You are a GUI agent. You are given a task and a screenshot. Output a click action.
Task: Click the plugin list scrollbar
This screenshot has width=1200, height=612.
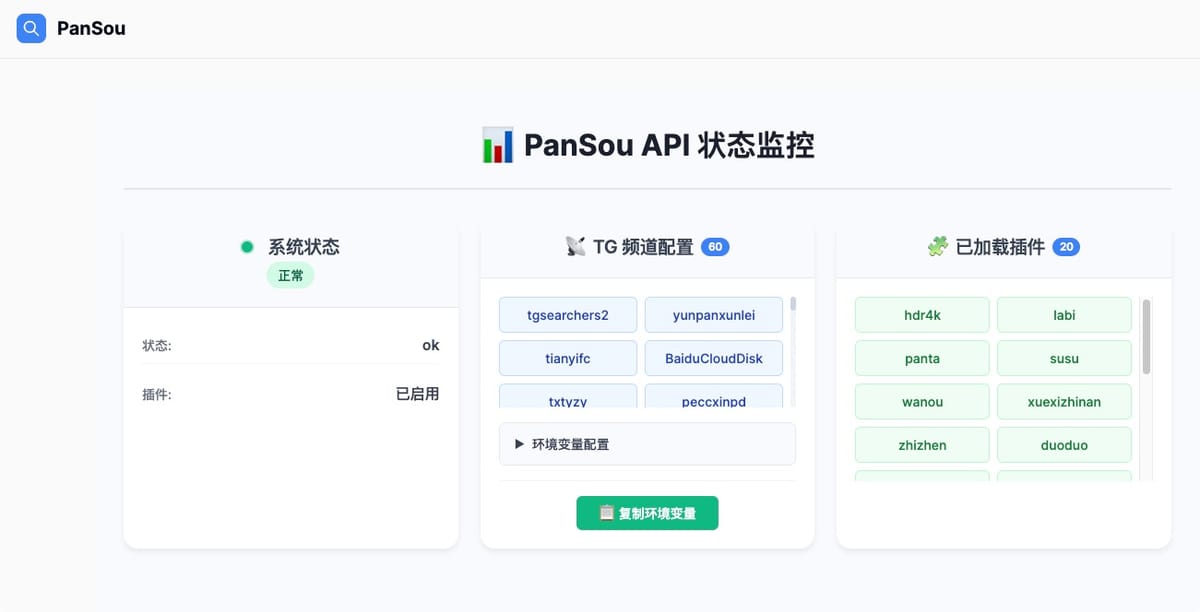1146,336
